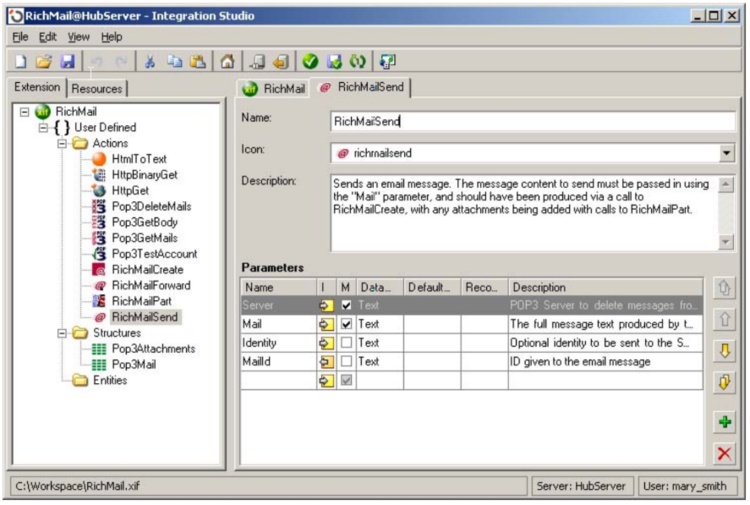Click the Name input field

tap(532, 121)
